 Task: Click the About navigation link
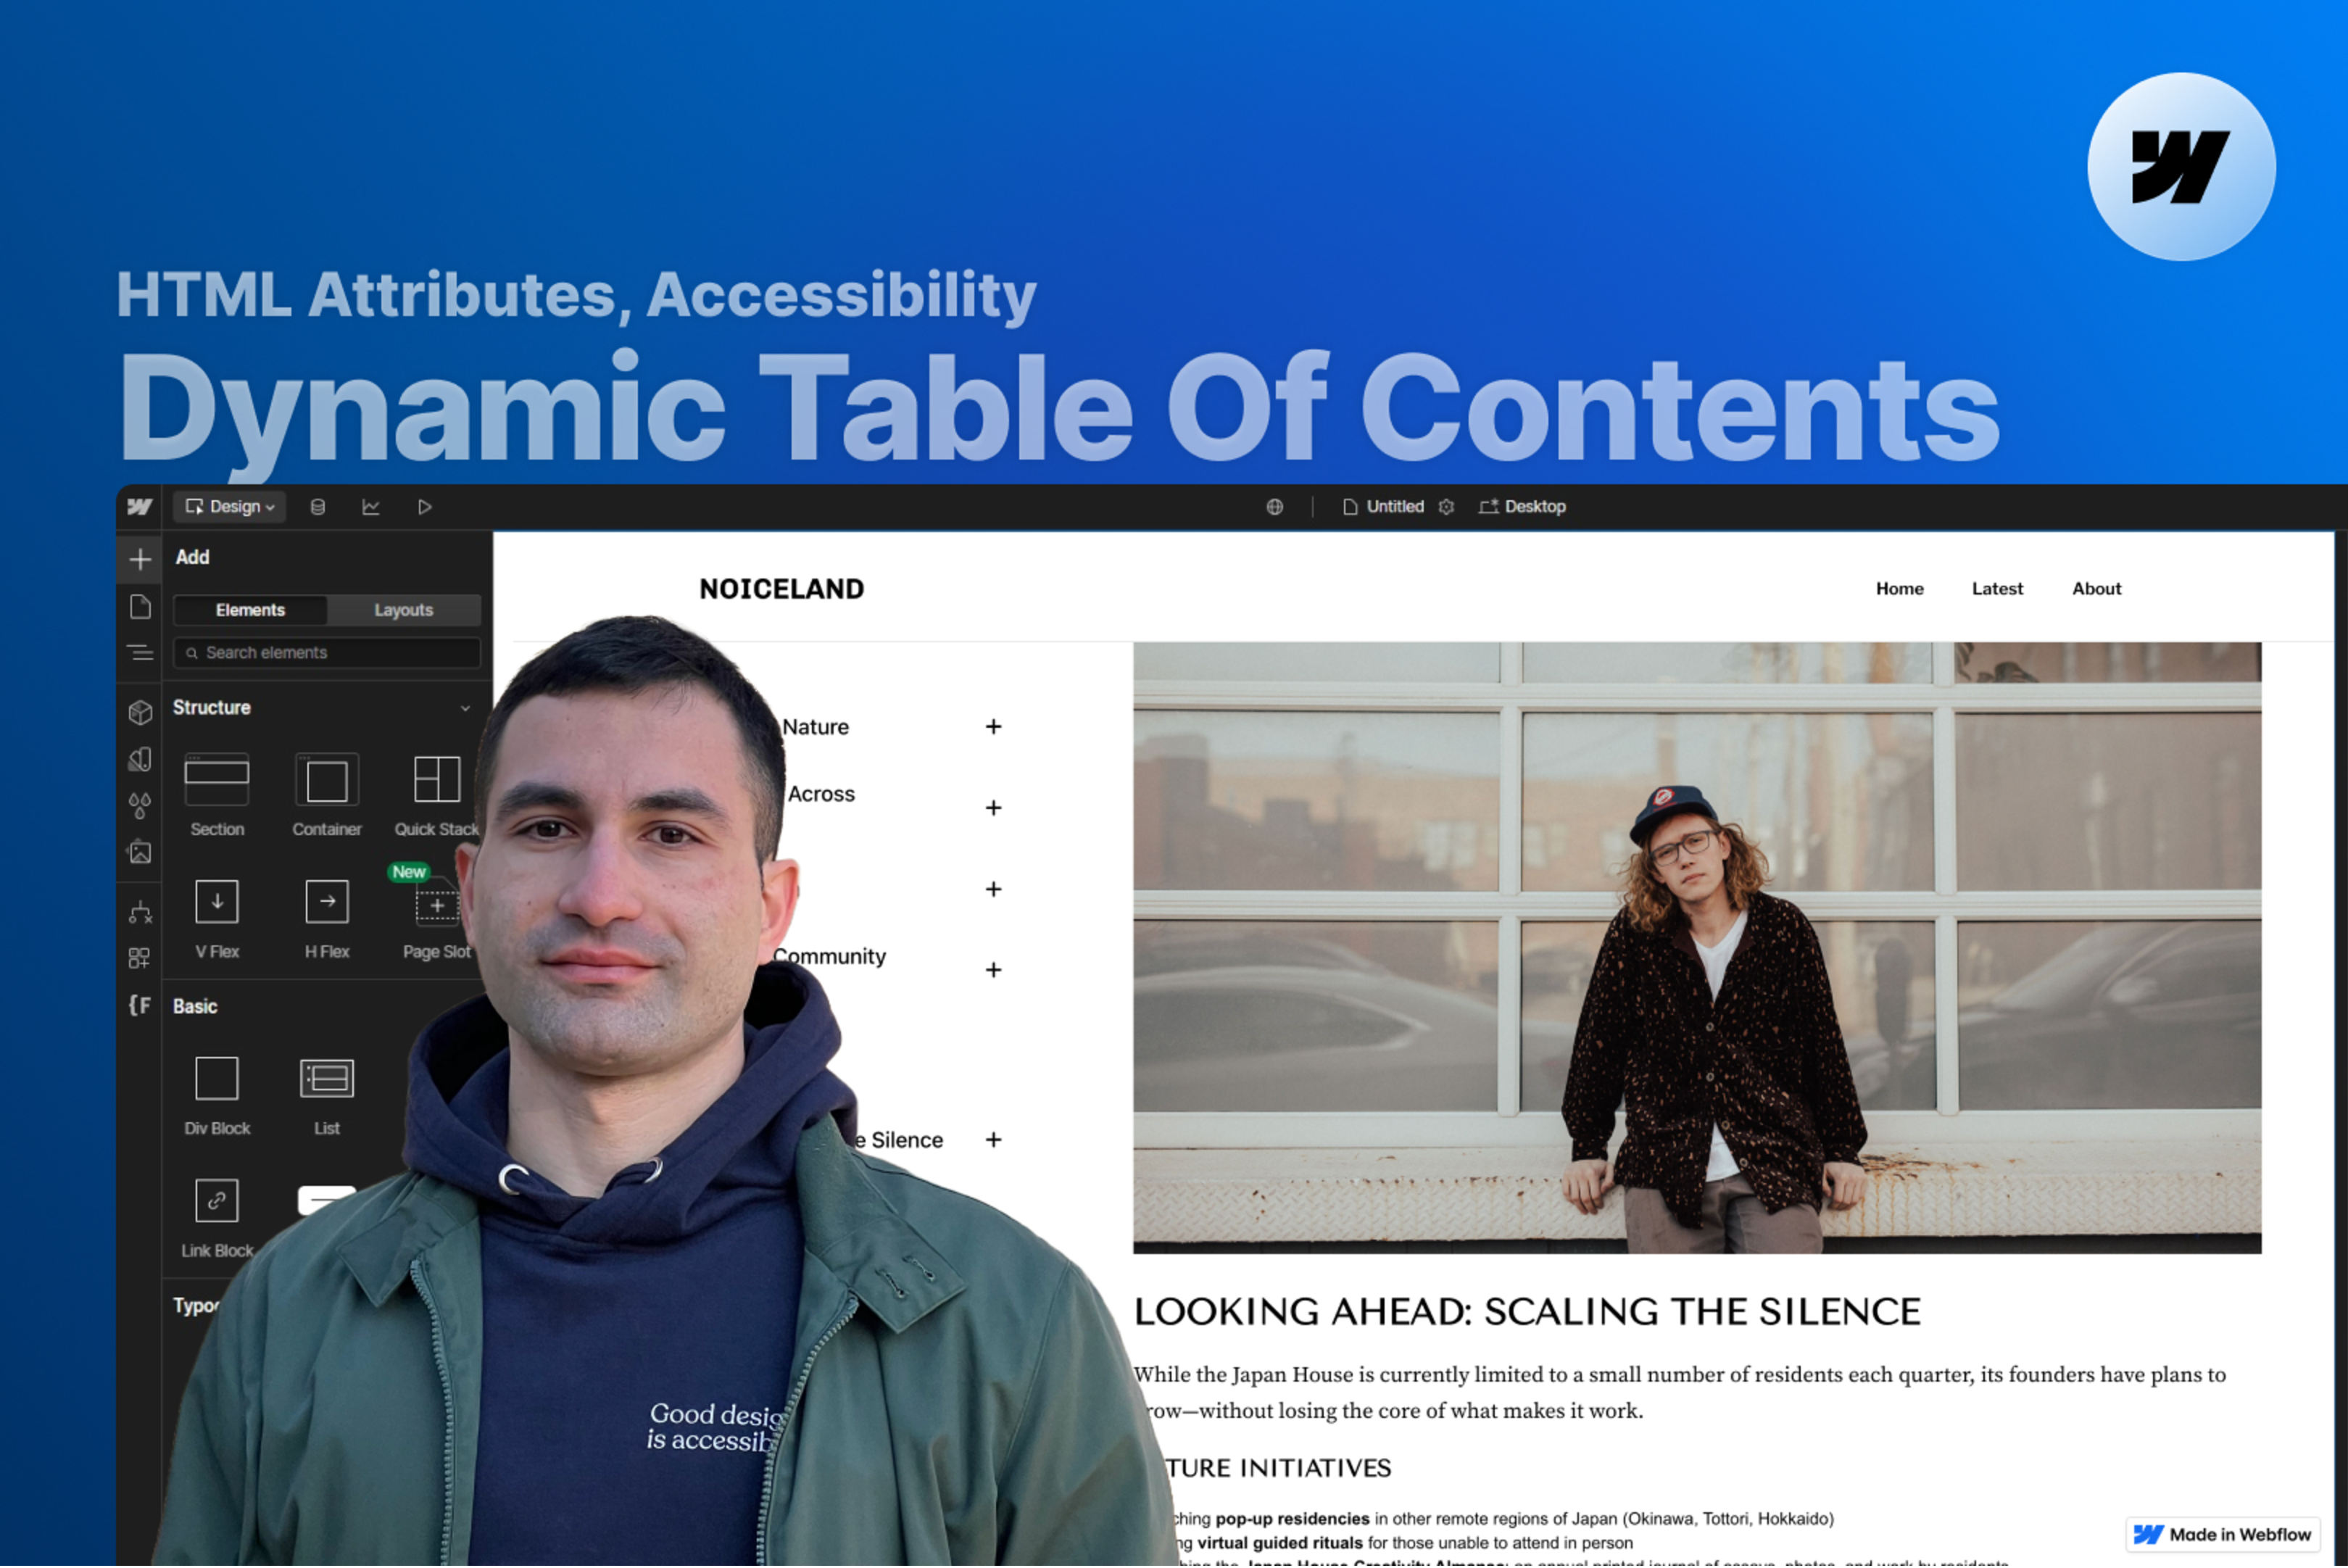click(2096, 589)
